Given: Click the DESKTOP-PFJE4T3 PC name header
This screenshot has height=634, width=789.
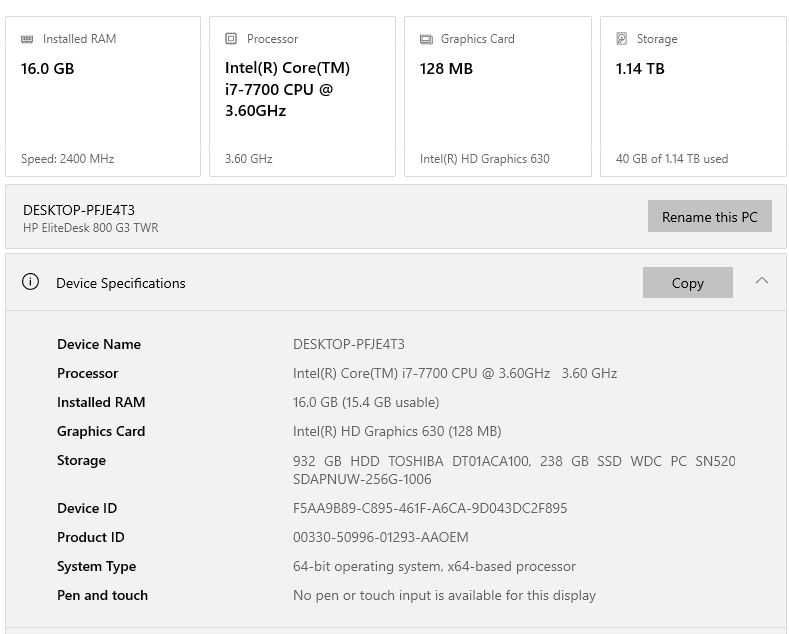Looking at the screenshot, I should [x=79, y=210].
